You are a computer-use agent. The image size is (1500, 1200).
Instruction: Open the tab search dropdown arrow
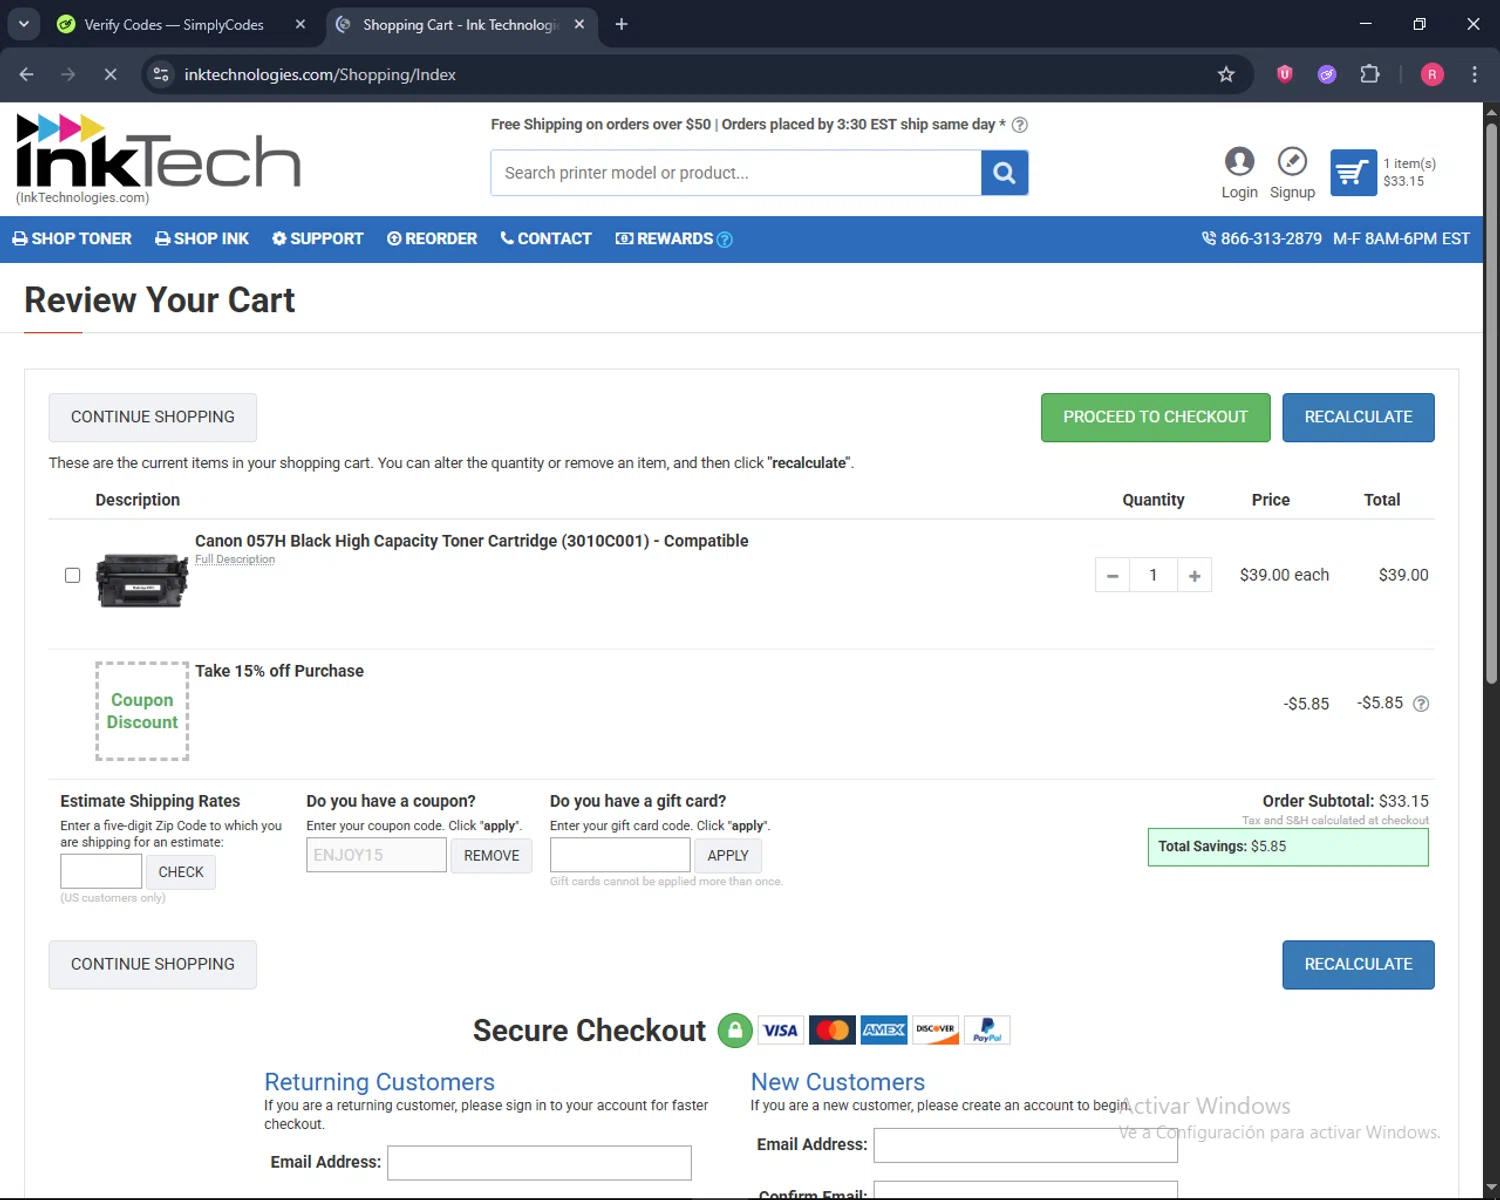pyautogui.click(x=23, y=24)
